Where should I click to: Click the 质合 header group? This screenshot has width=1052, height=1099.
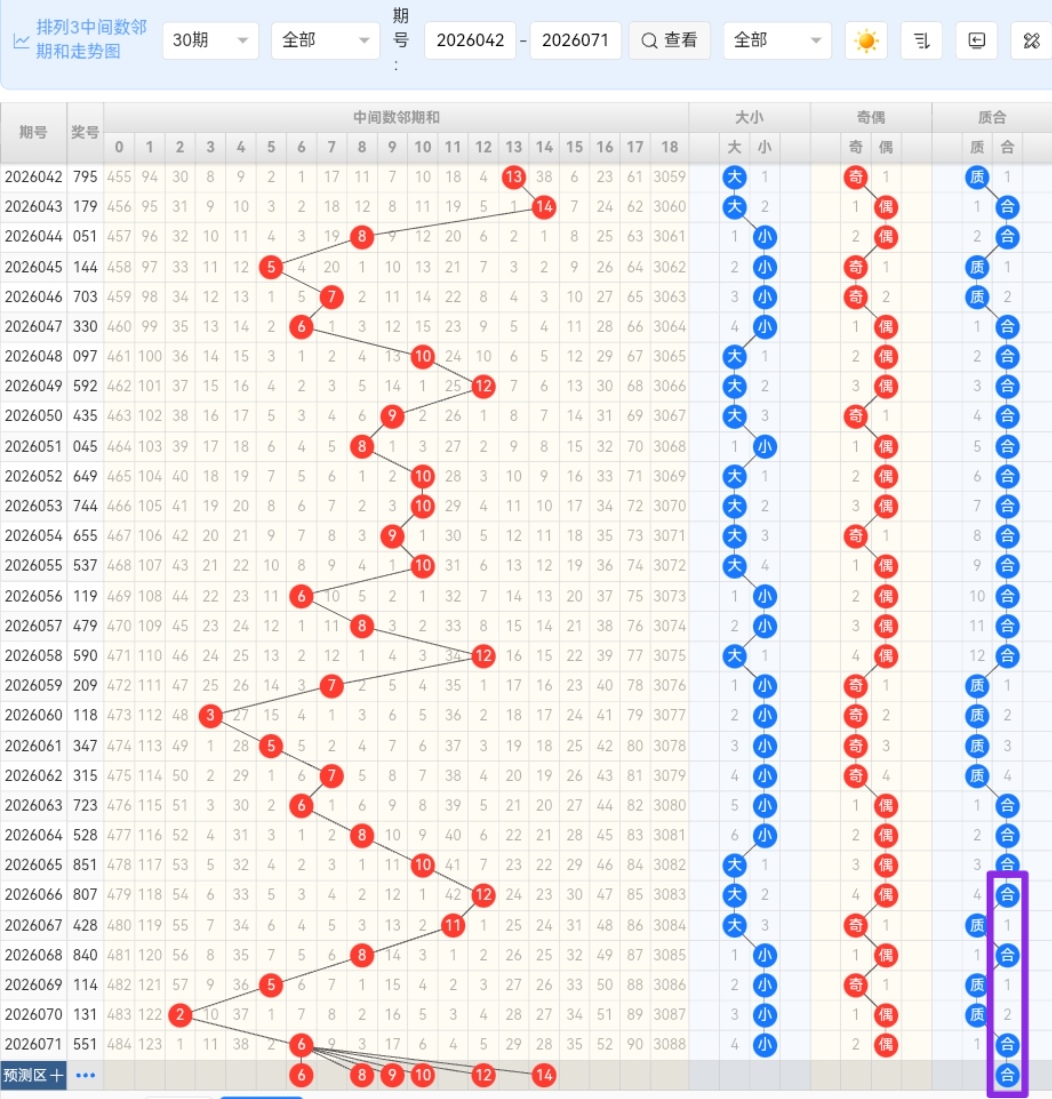[x=992, y=117]
